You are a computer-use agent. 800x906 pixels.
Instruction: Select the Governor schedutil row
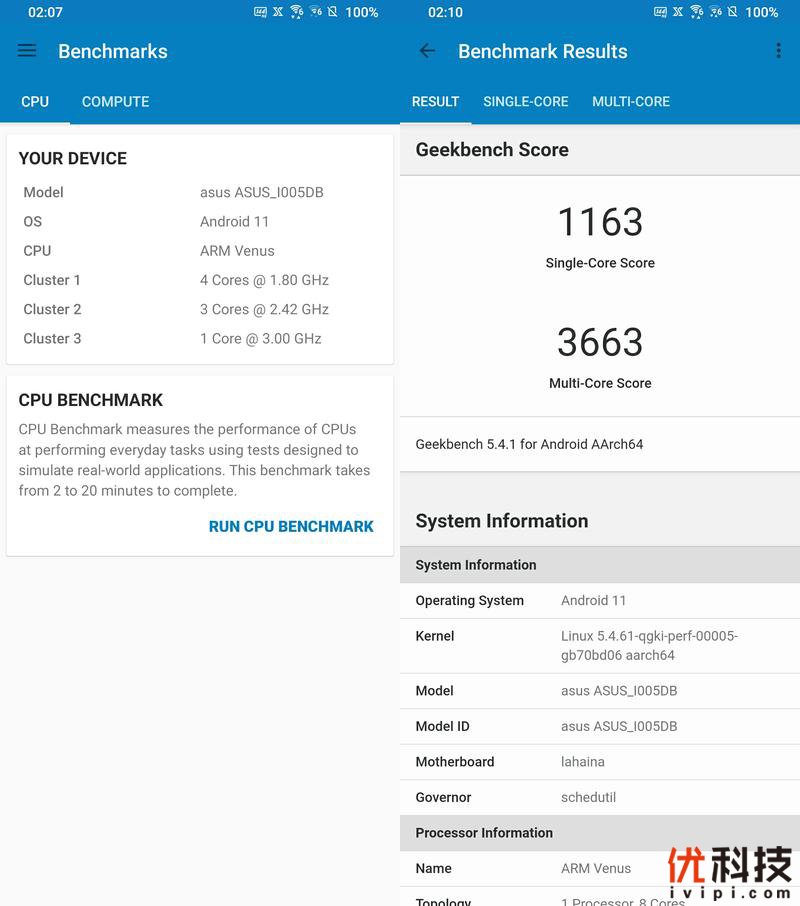click(x=600, y=797)
